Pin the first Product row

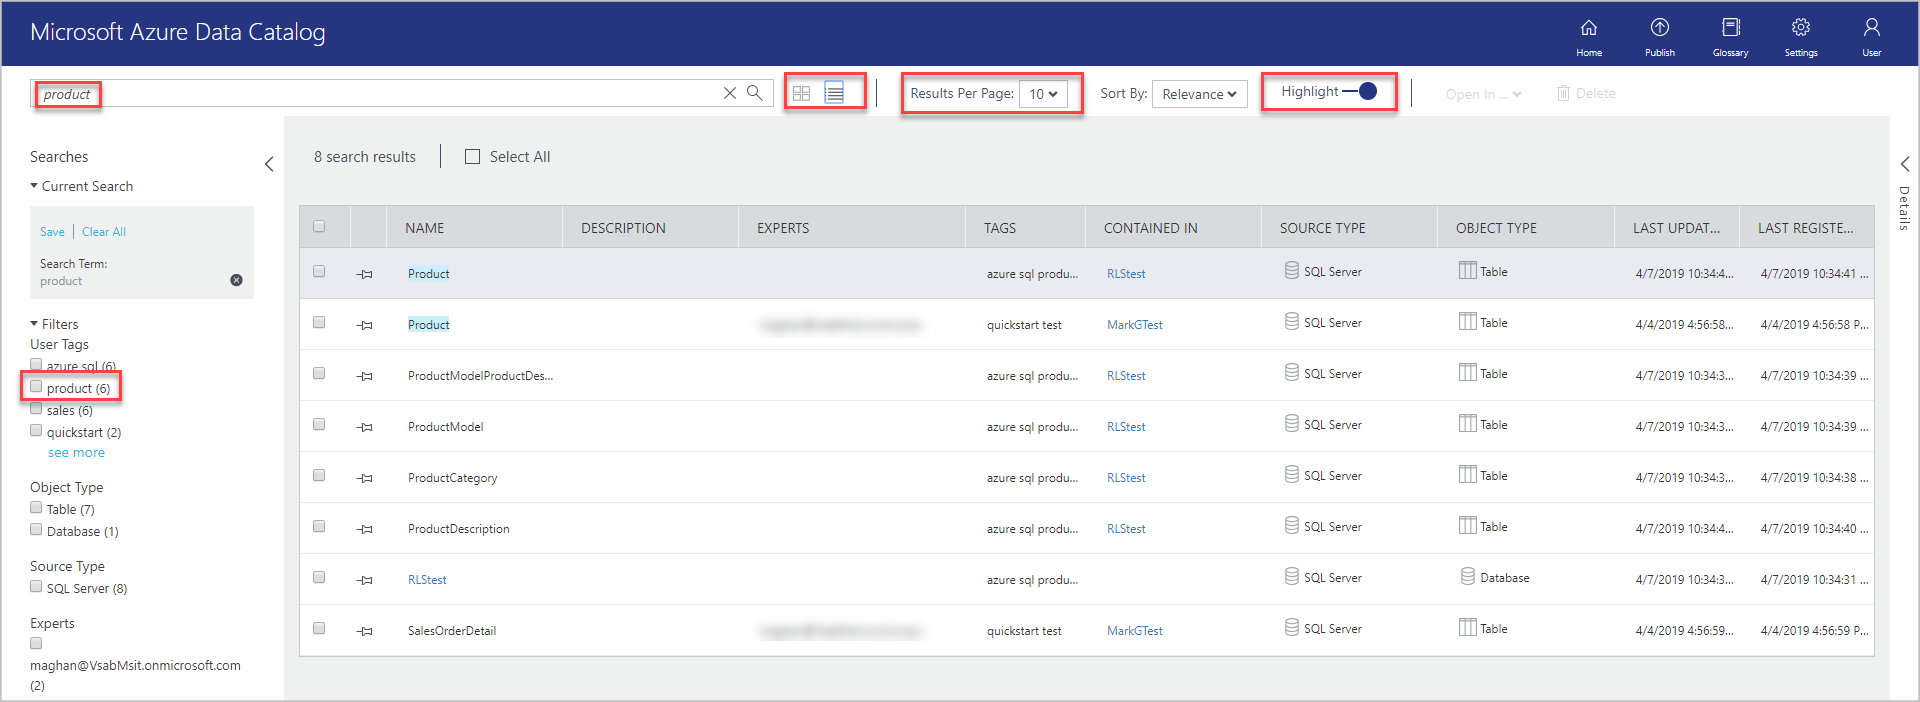point(365,274)
